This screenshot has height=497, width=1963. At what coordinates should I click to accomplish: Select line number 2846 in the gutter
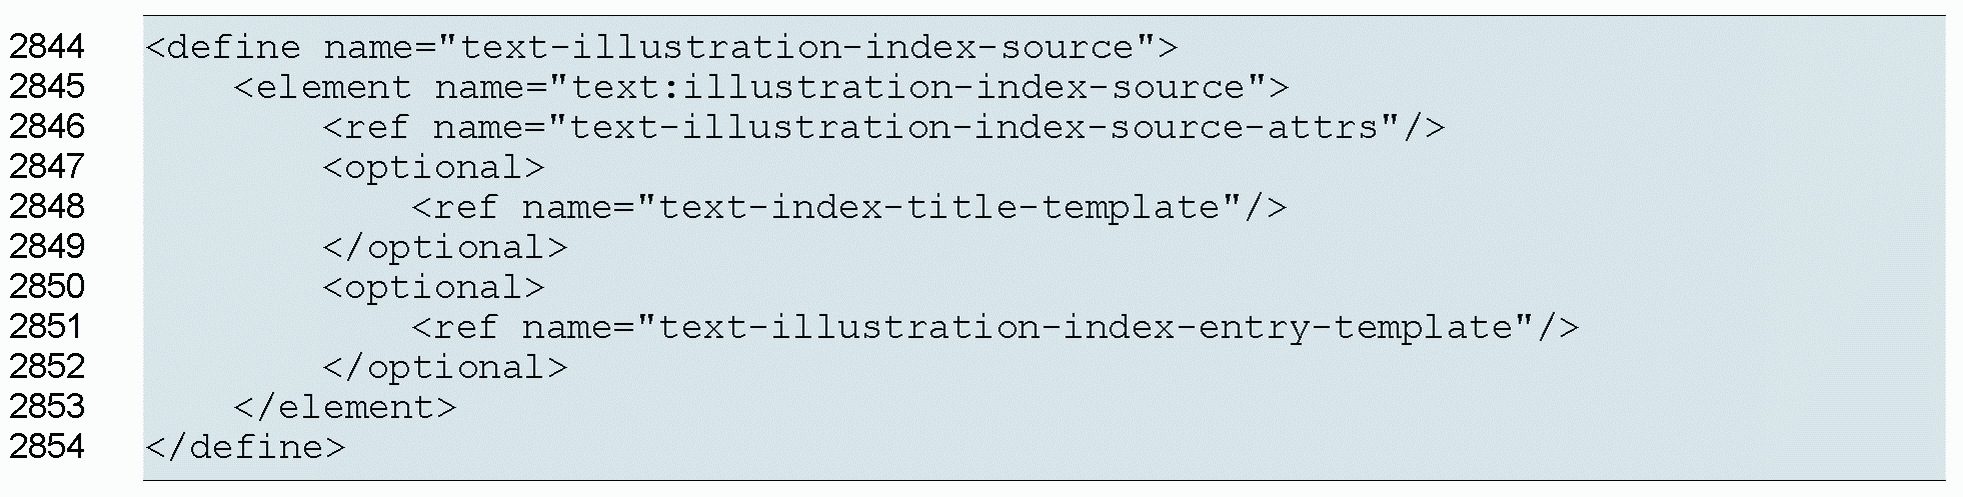(x=47, y=127)
